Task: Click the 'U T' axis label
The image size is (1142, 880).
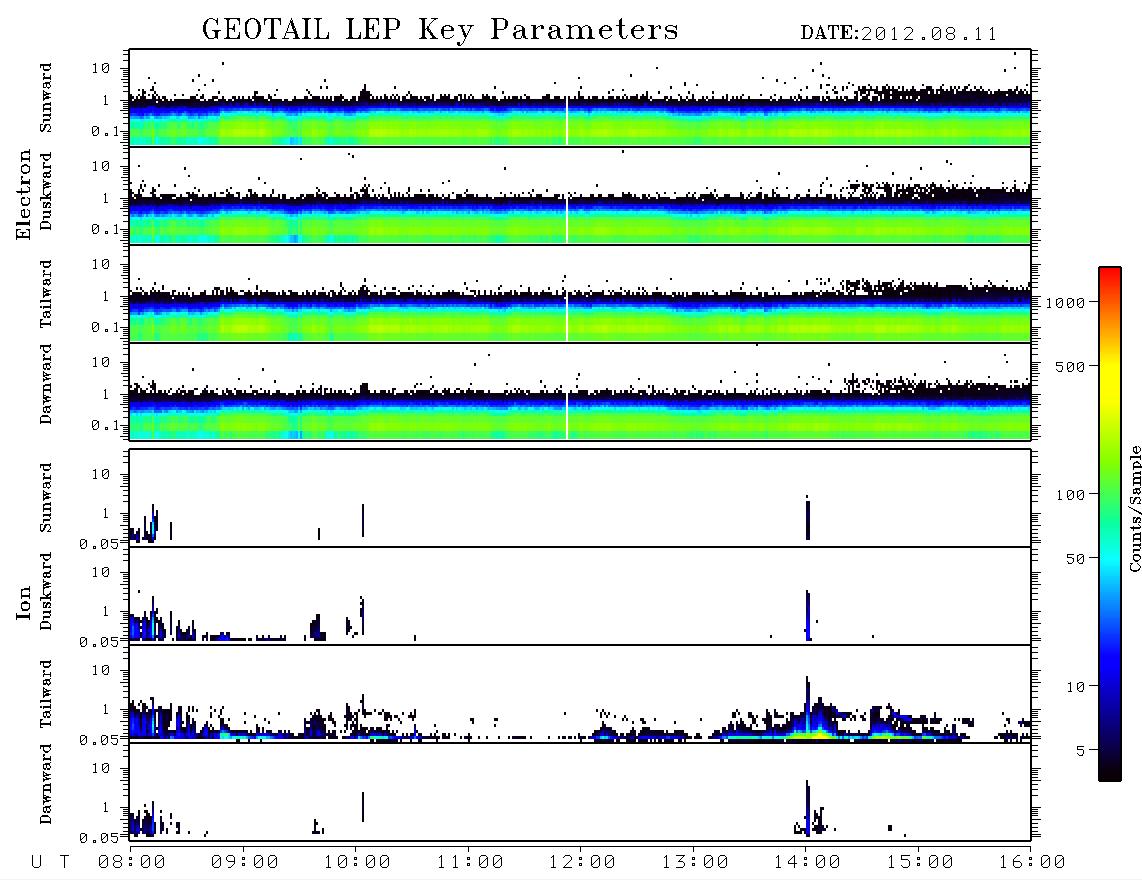Action: (x=50, y=862)
